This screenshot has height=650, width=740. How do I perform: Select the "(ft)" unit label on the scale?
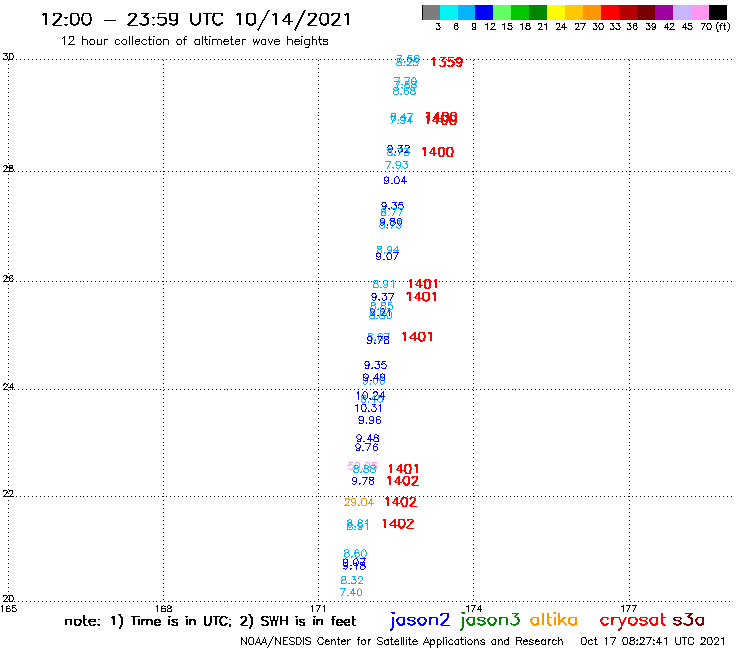[x=723, y=27]
